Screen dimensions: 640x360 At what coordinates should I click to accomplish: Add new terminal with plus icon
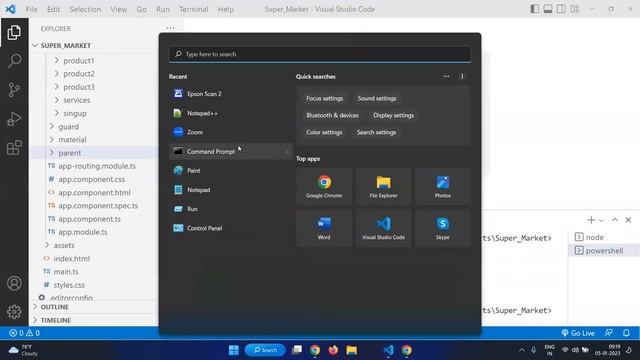[x=591, y=220]
